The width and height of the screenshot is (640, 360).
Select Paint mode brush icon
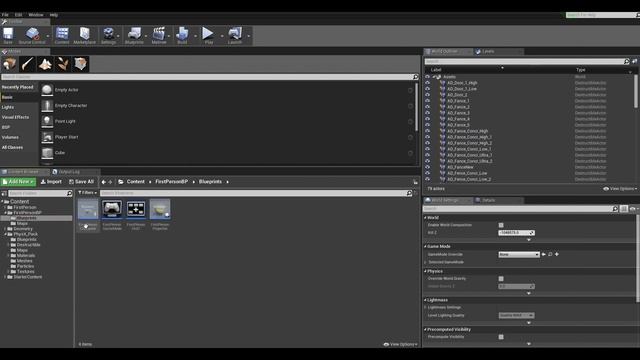coord(27,64)
